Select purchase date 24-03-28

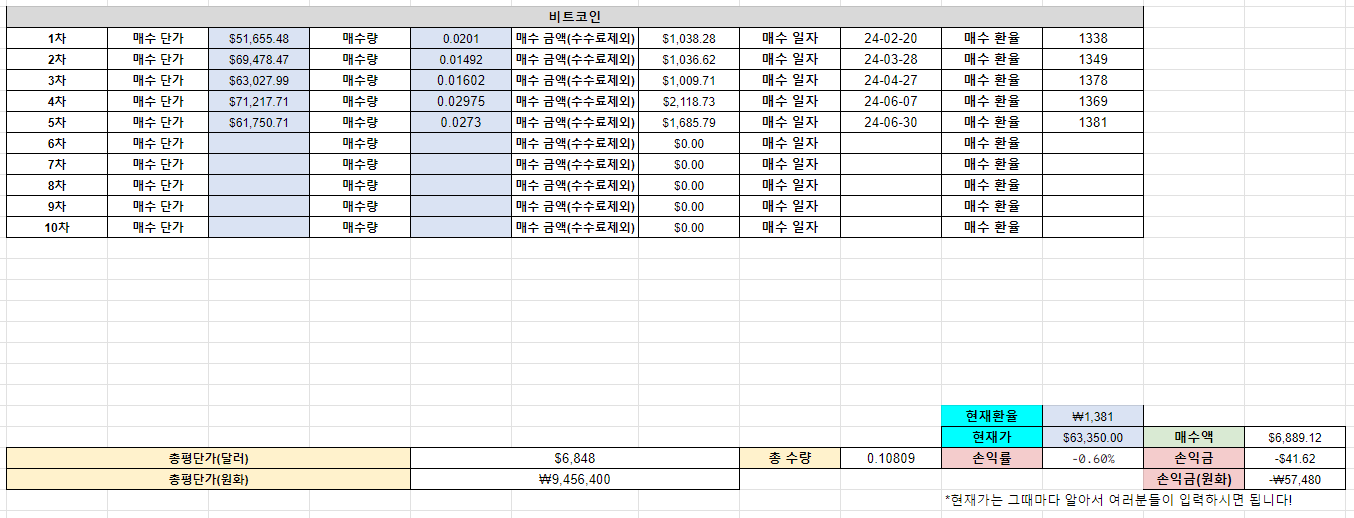[x=890, y=59]
